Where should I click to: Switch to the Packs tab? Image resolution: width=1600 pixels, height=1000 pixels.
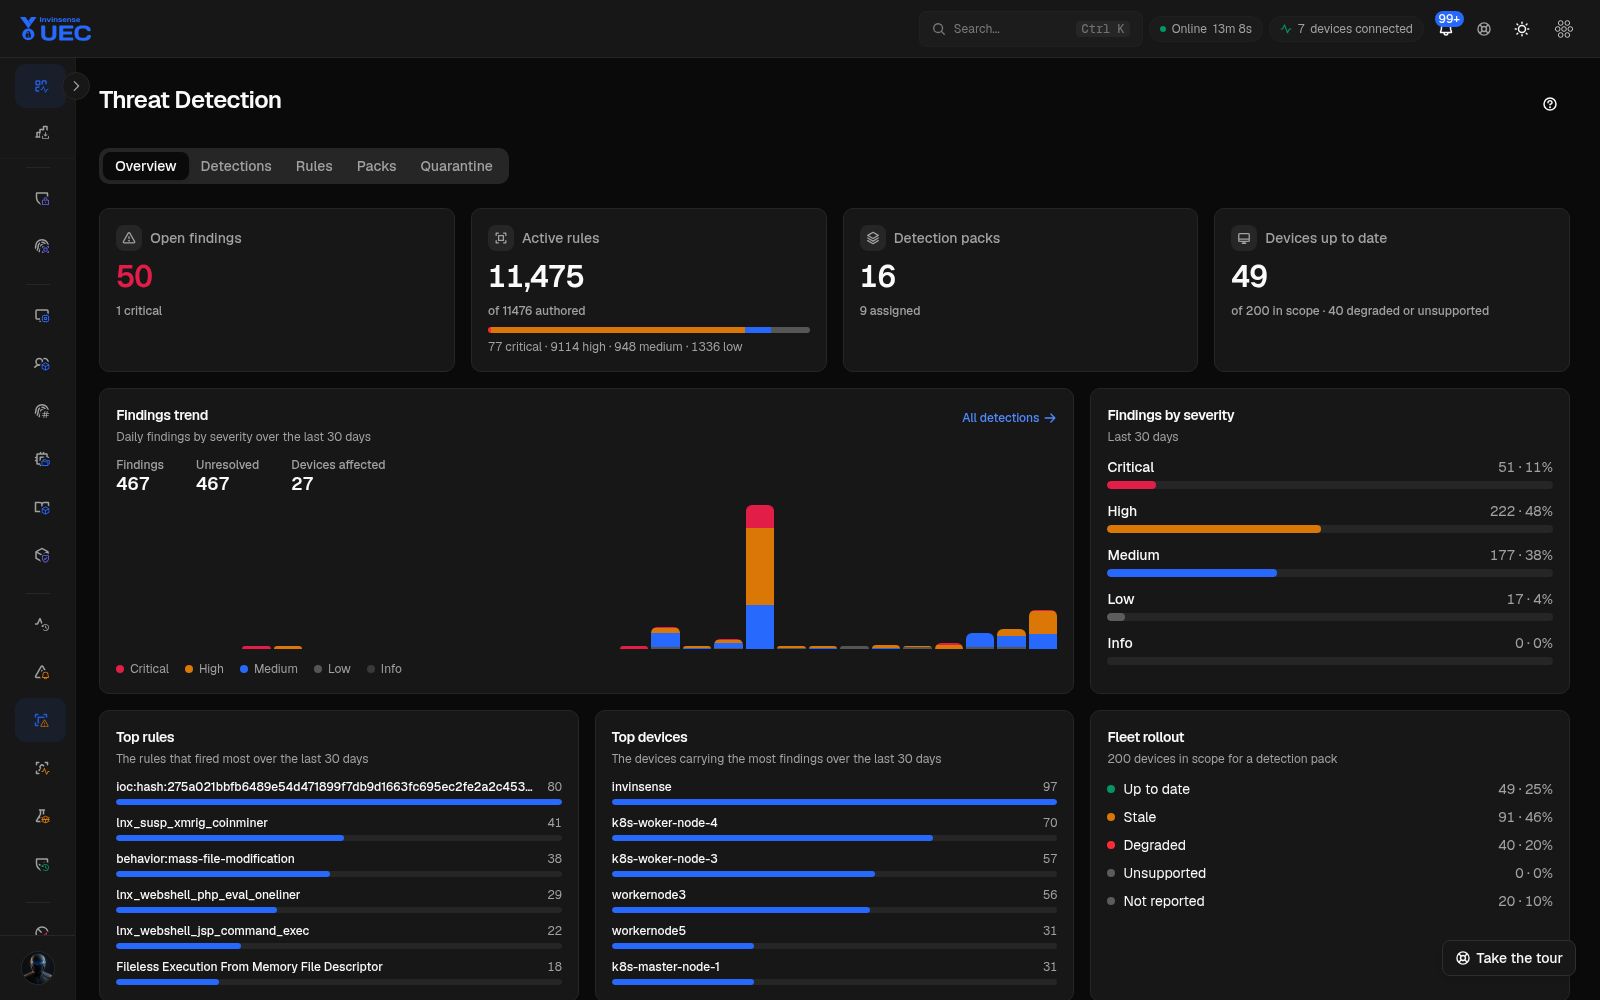pyautogui.click(x=376, y=166)
